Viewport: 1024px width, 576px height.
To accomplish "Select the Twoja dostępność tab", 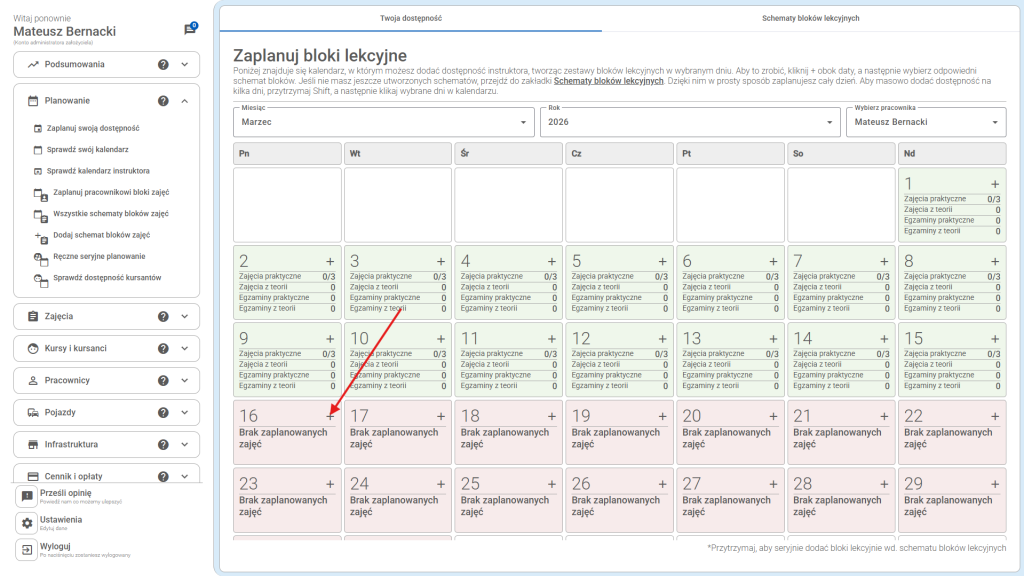I will point(411,18).
